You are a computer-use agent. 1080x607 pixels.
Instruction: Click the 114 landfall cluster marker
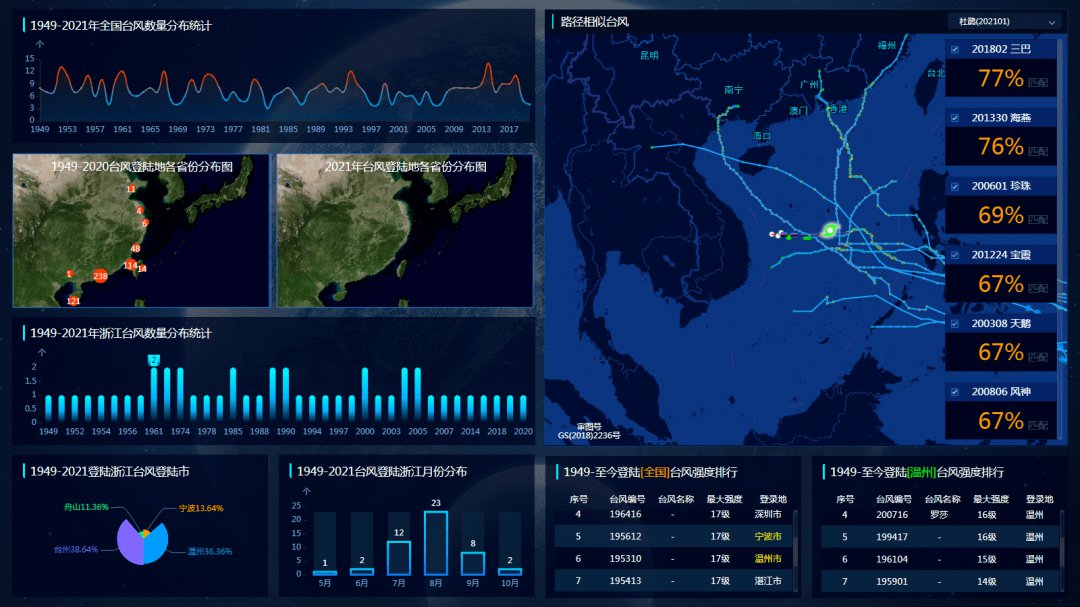click(130, 265)
